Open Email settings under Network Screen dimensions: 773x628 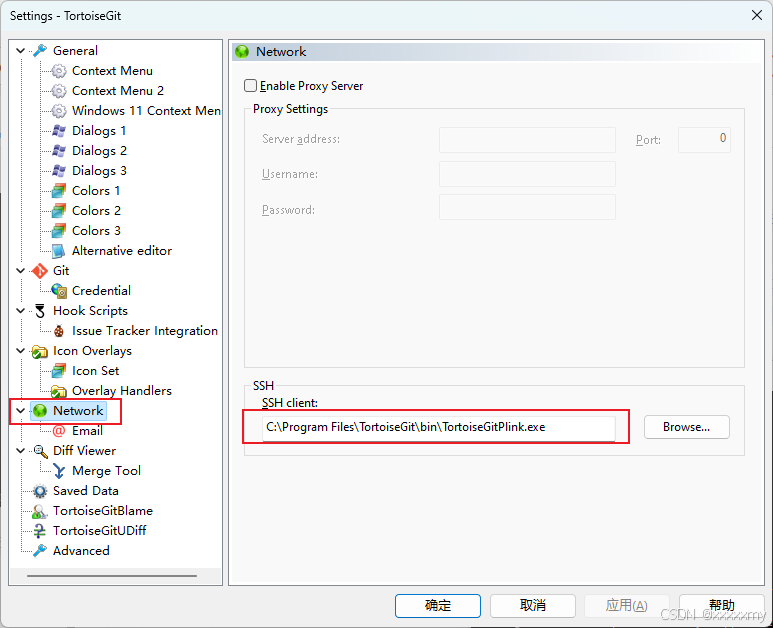pyautogui.click(x=87, y=431)
